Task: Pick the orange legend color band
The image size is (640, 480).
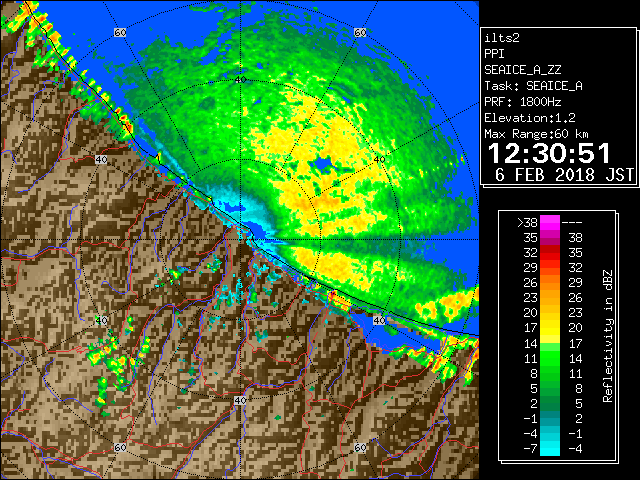Action: (x=550, y=283)
